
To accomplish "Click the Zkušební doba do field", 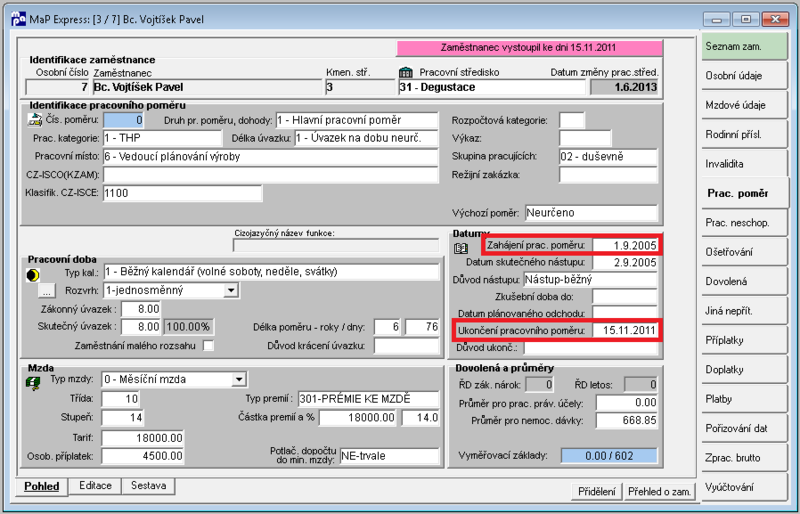I will point(625,297).
